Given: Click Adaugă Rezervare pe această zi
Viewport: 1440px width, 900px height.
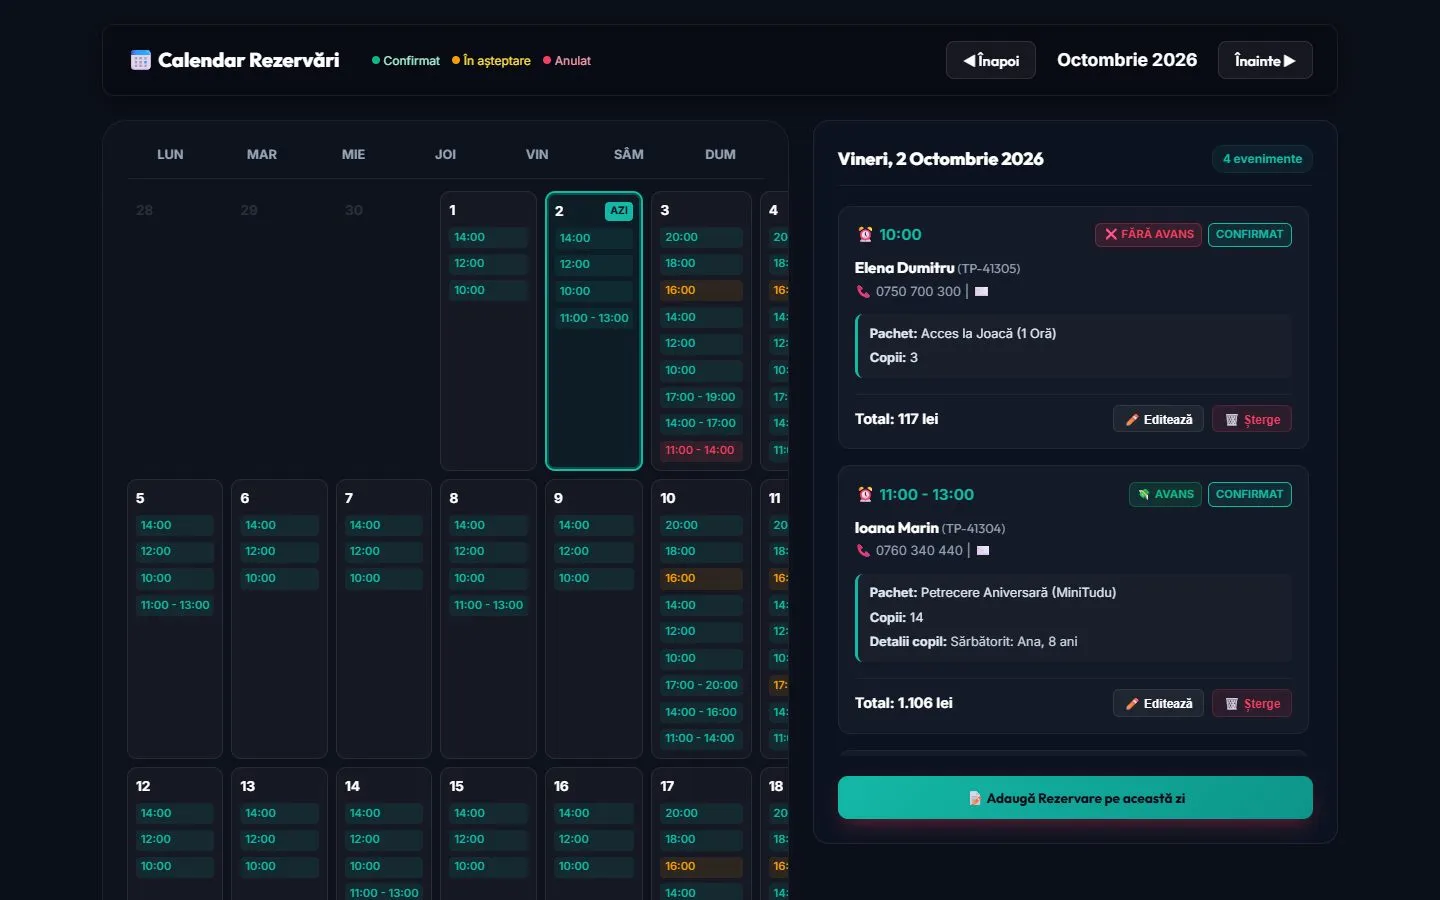Looking at the screenshot, I should point(1075,798).
